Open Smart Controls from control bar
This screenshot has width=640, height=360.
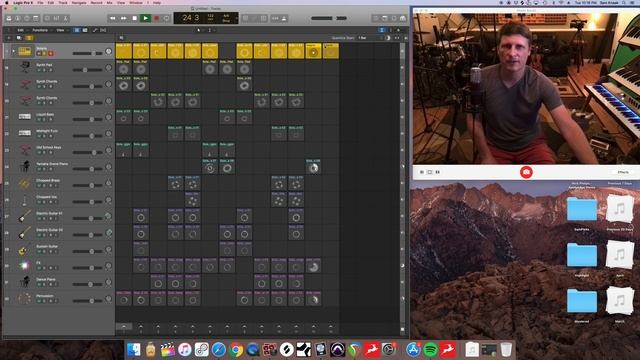tap(47, 18)
